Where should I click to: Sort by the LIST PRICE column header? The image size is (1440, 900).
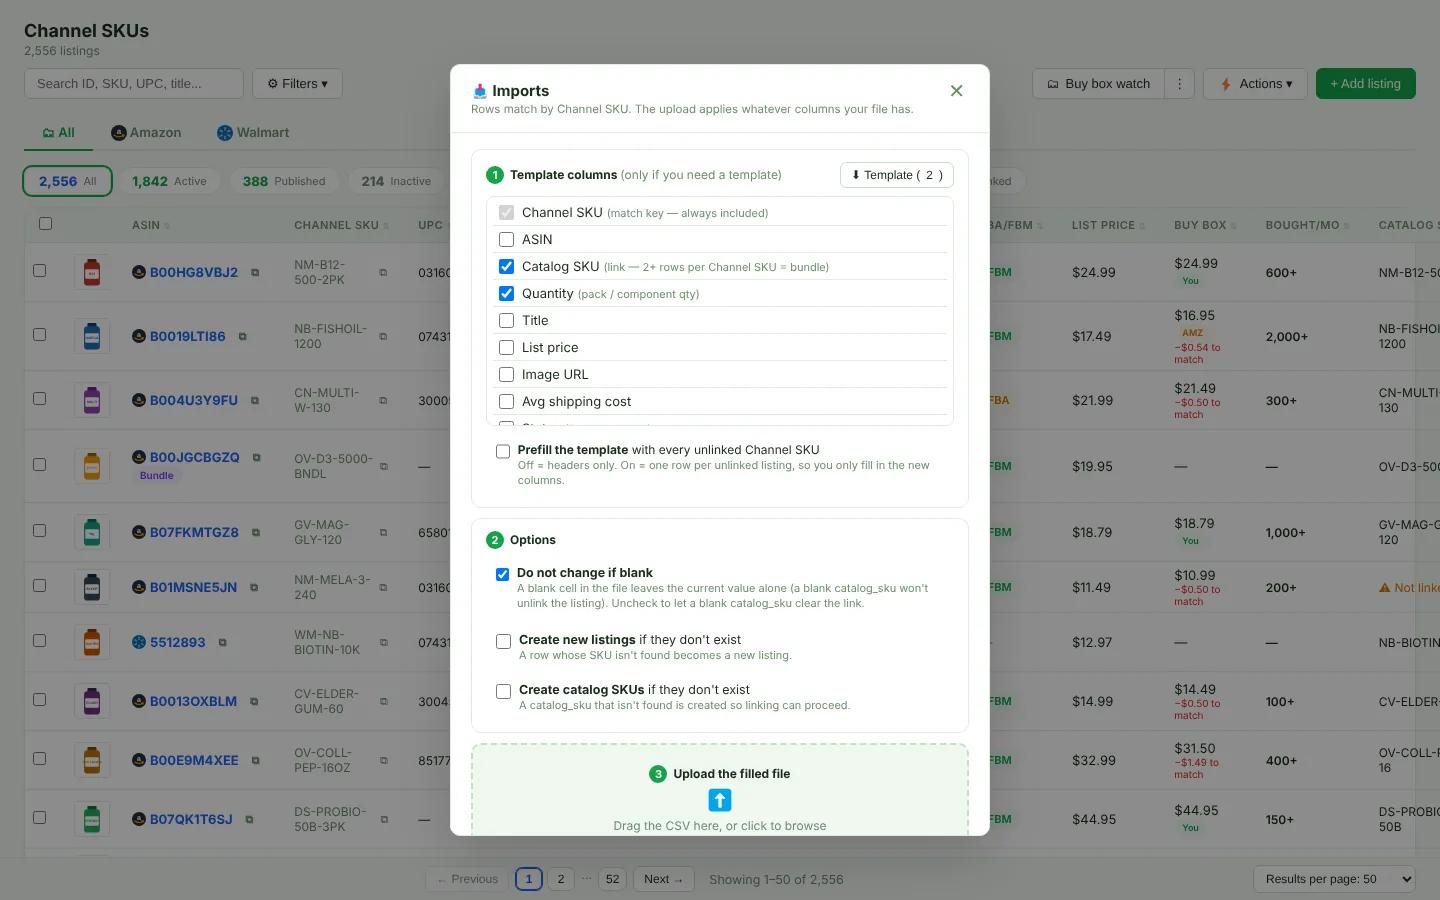point(1108,226)
